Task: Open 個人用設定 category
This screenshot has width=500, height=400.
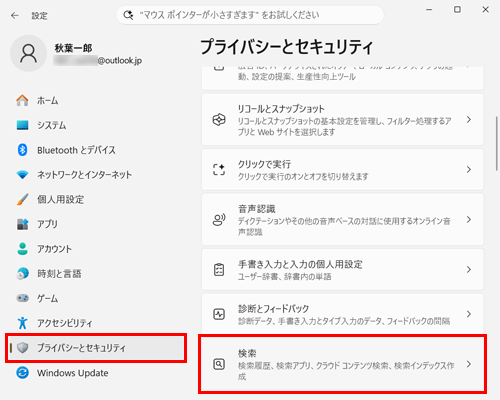Action: [95, 199]
